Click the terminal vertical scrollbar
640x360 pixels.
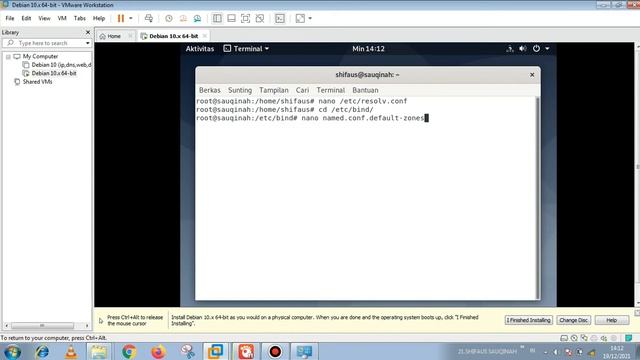click(x=538, y=198)
